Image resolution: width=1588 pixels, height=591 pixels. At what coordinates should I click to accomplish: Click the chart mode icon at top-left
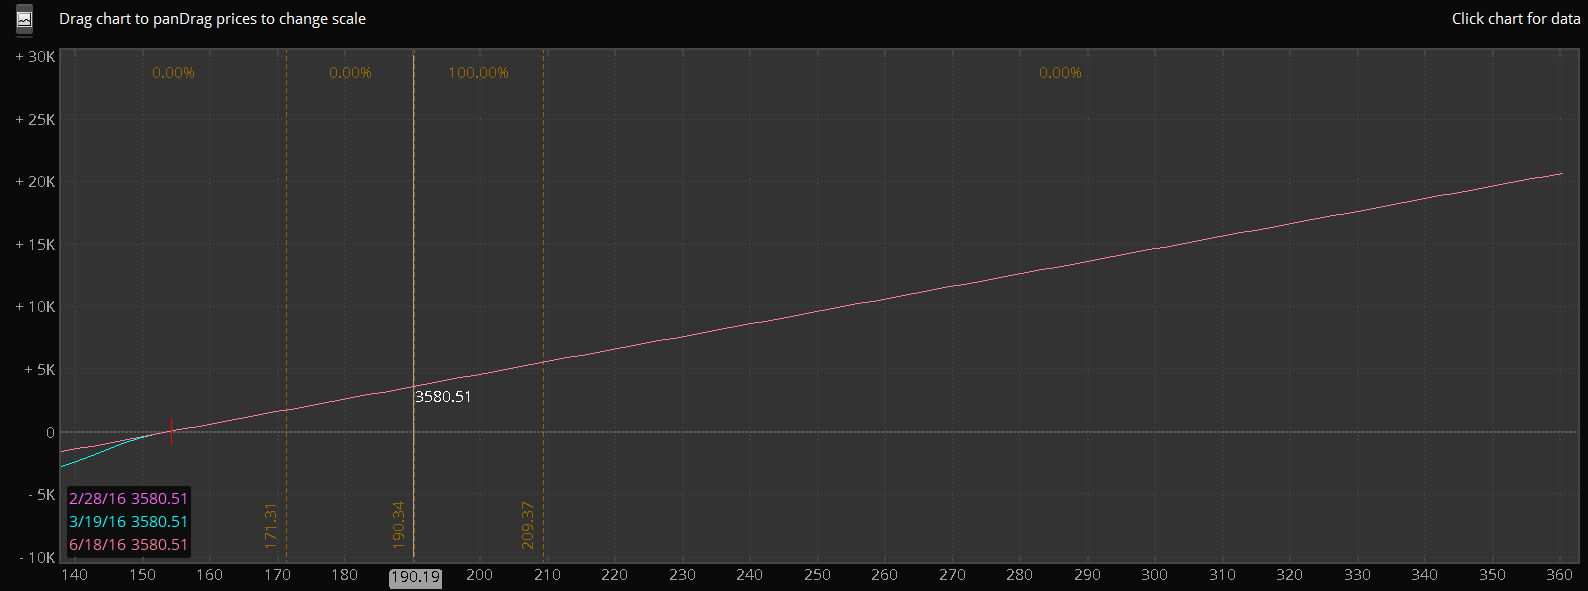[x=25, y=19]
